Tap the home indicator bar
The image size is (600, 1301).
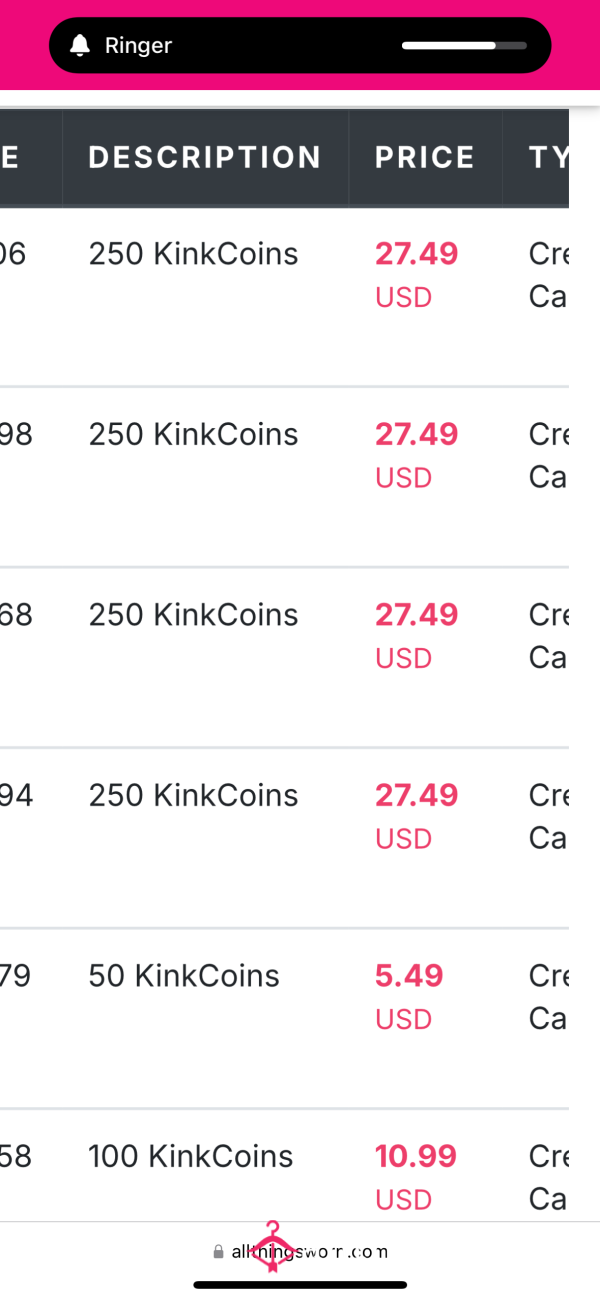click(300, 1284)
